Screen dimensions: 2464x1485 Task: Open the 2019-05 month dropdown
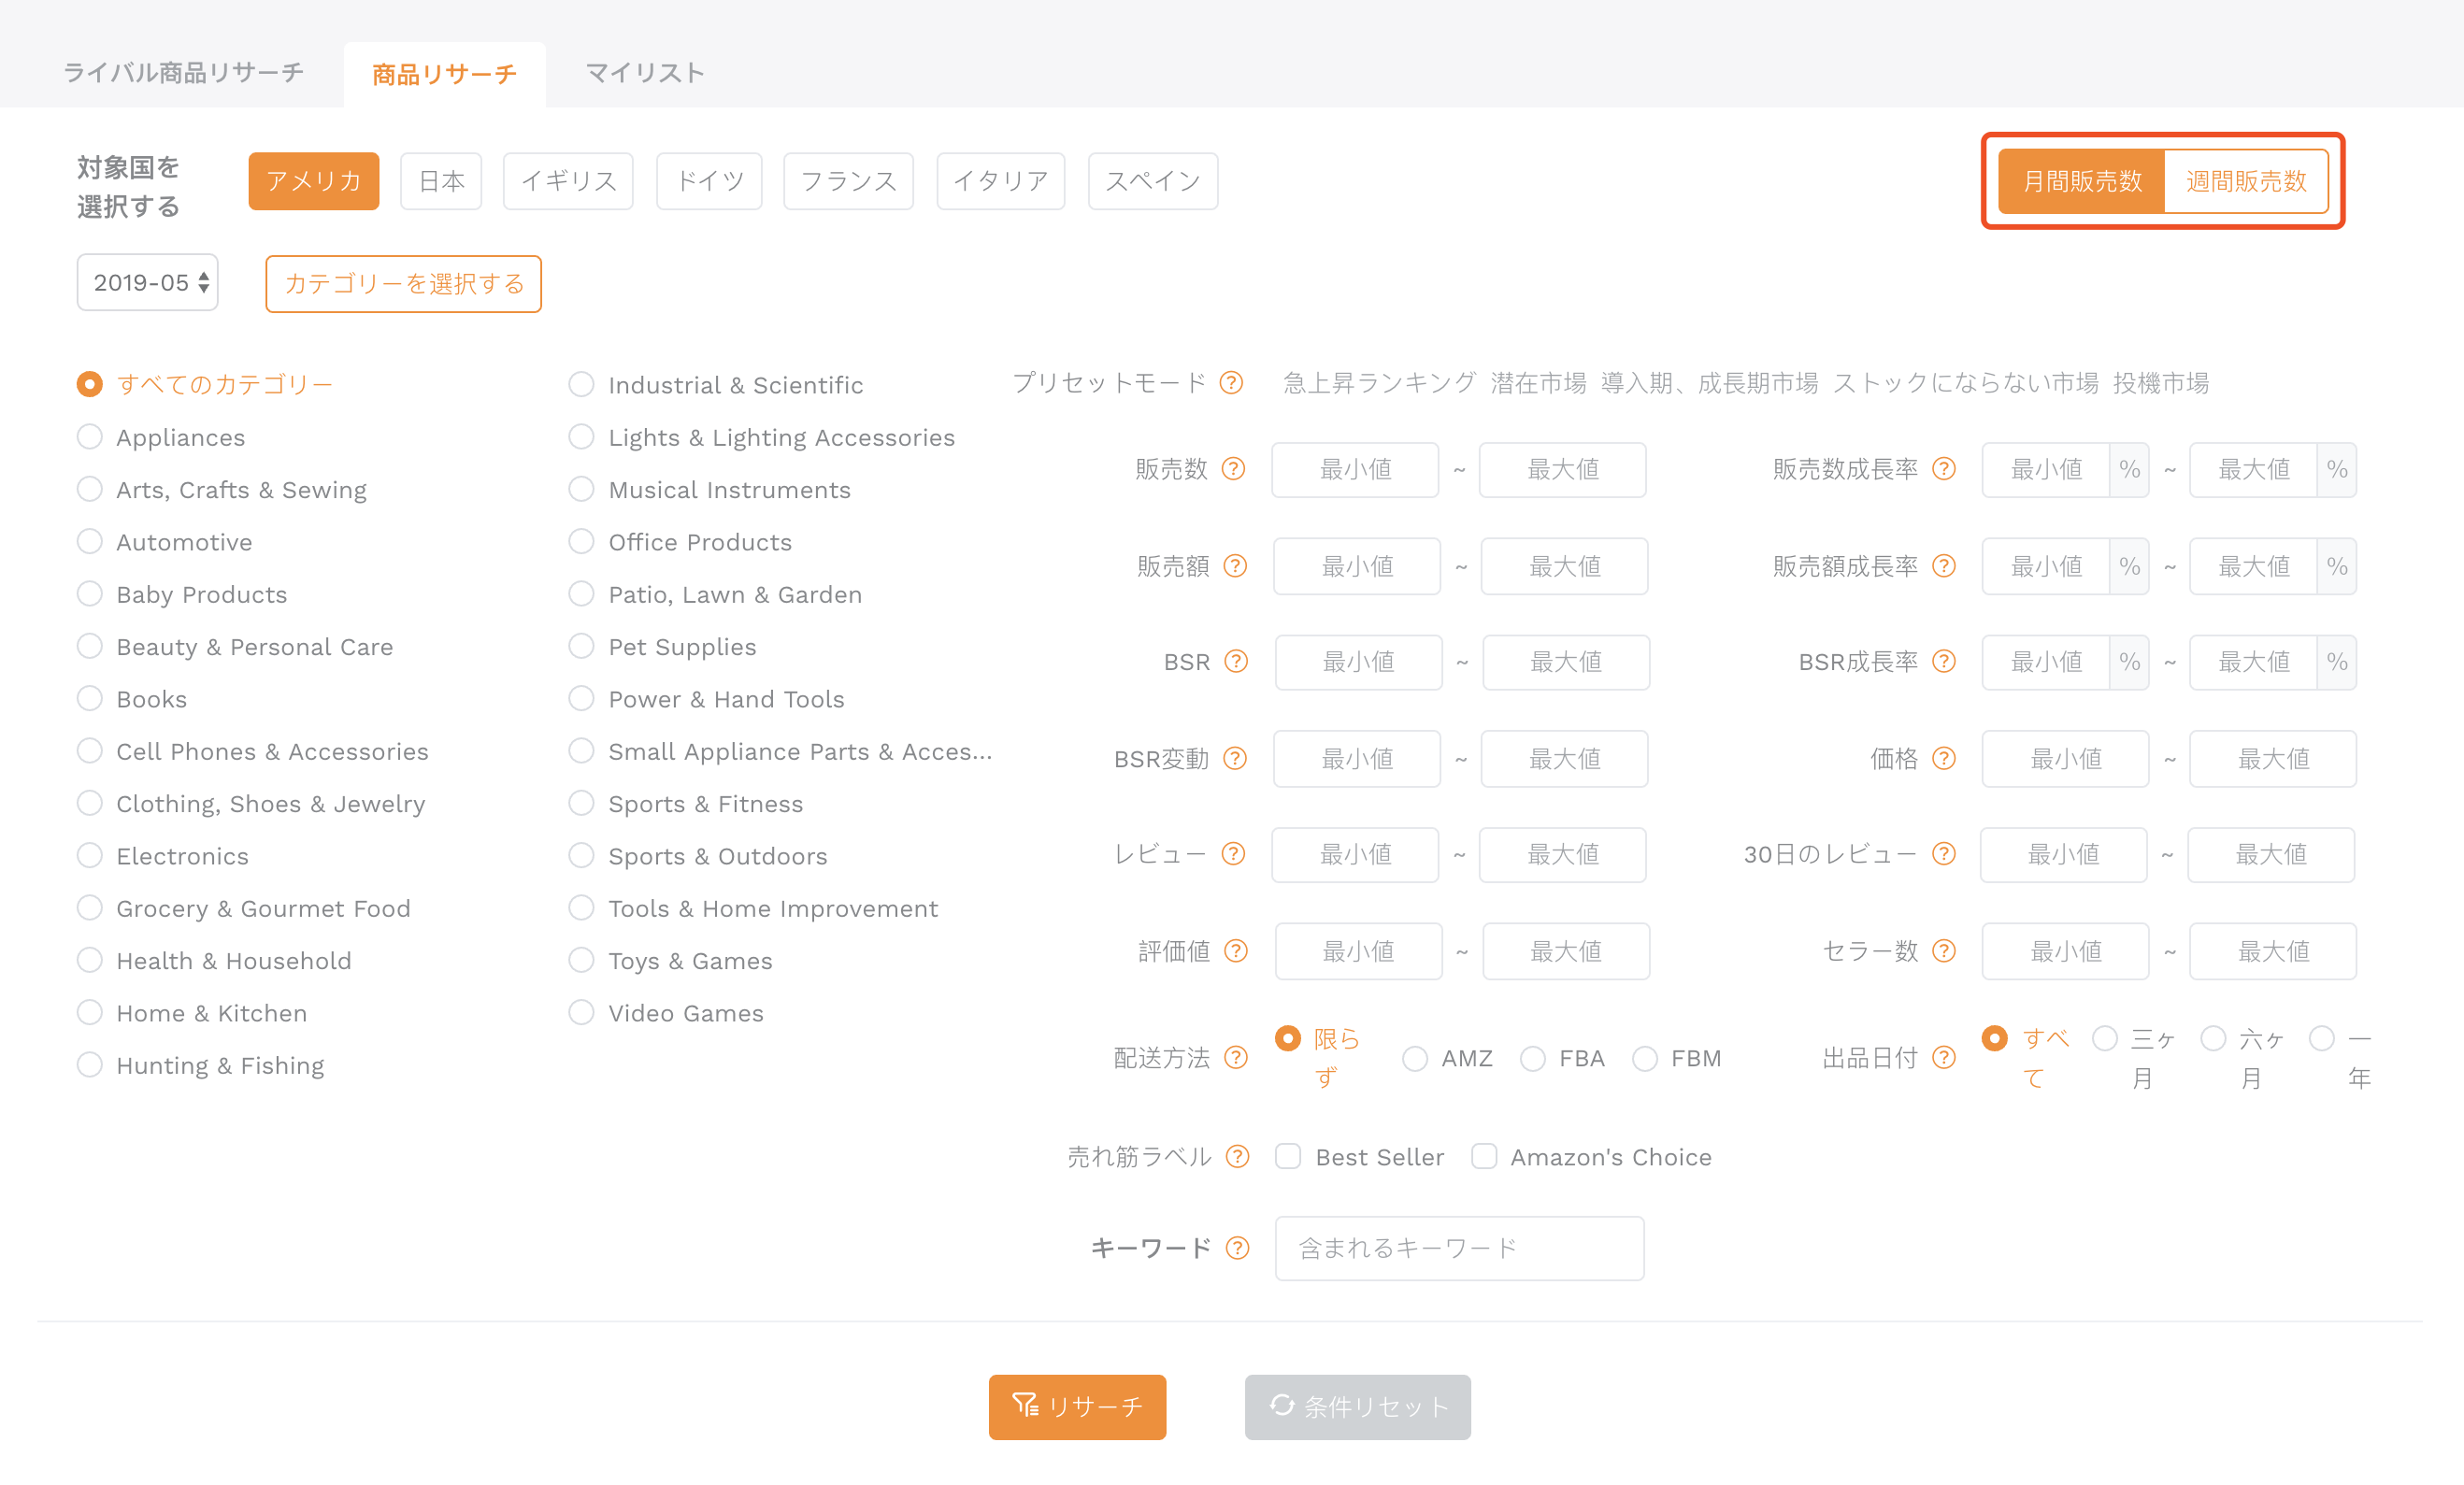148,283
